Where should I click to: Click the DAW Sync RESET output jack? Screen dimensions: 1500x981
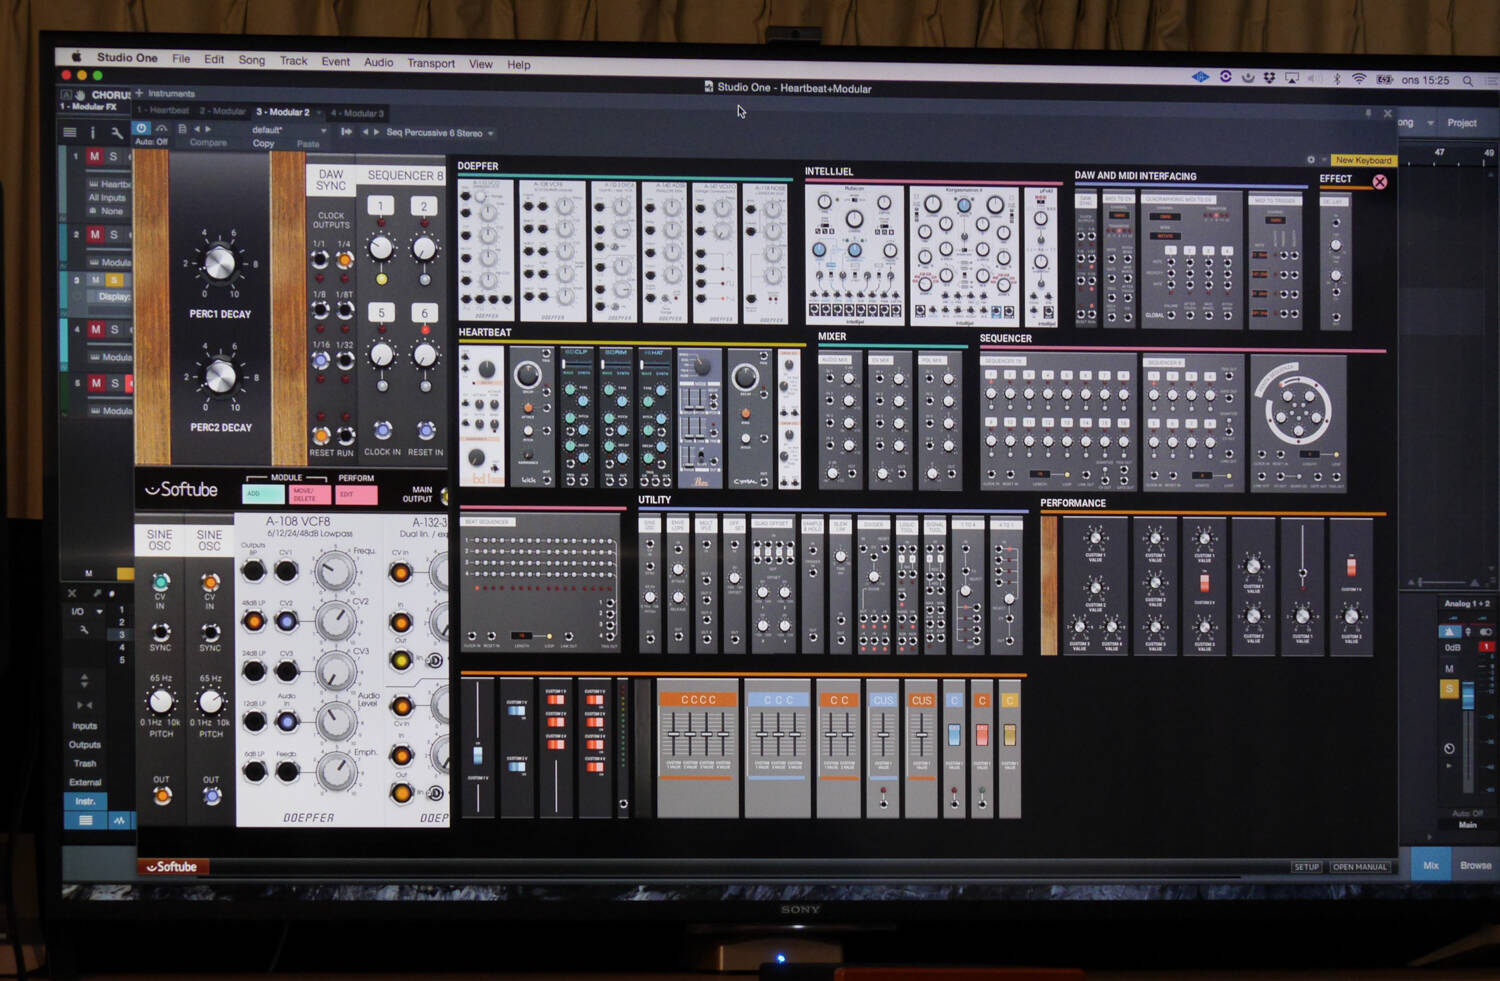(x=321, y=435)
